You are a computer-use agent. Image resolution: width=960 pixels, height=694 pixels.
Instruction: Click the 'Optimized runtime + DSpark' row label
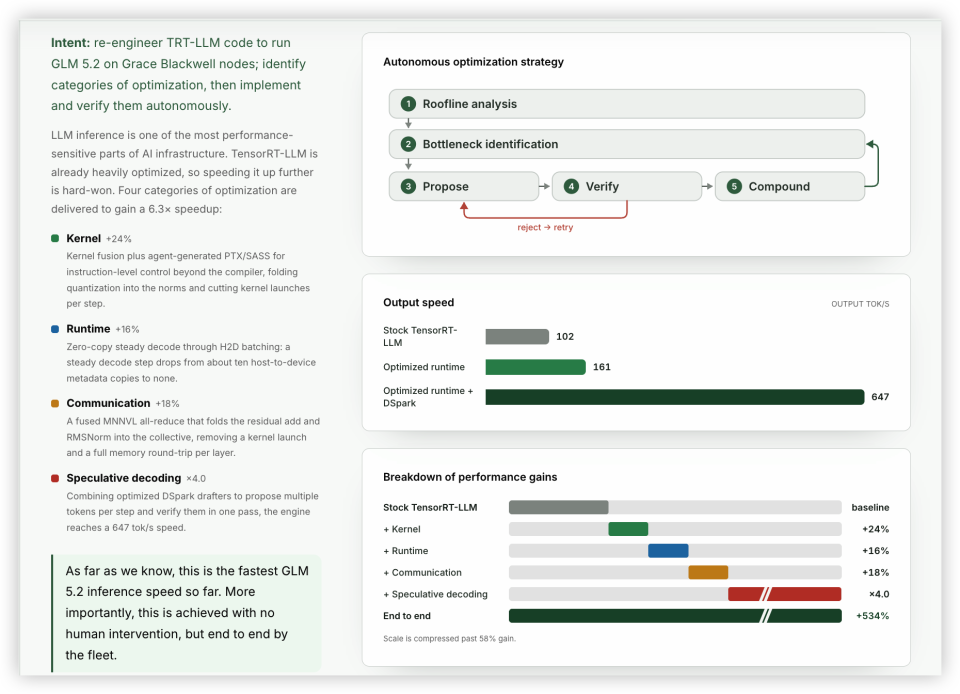pos(428,397)
